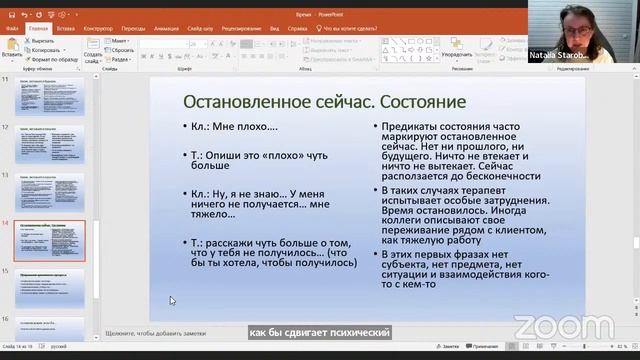Toggle Примечания (Comments) pane in status bar

(482, 347)
